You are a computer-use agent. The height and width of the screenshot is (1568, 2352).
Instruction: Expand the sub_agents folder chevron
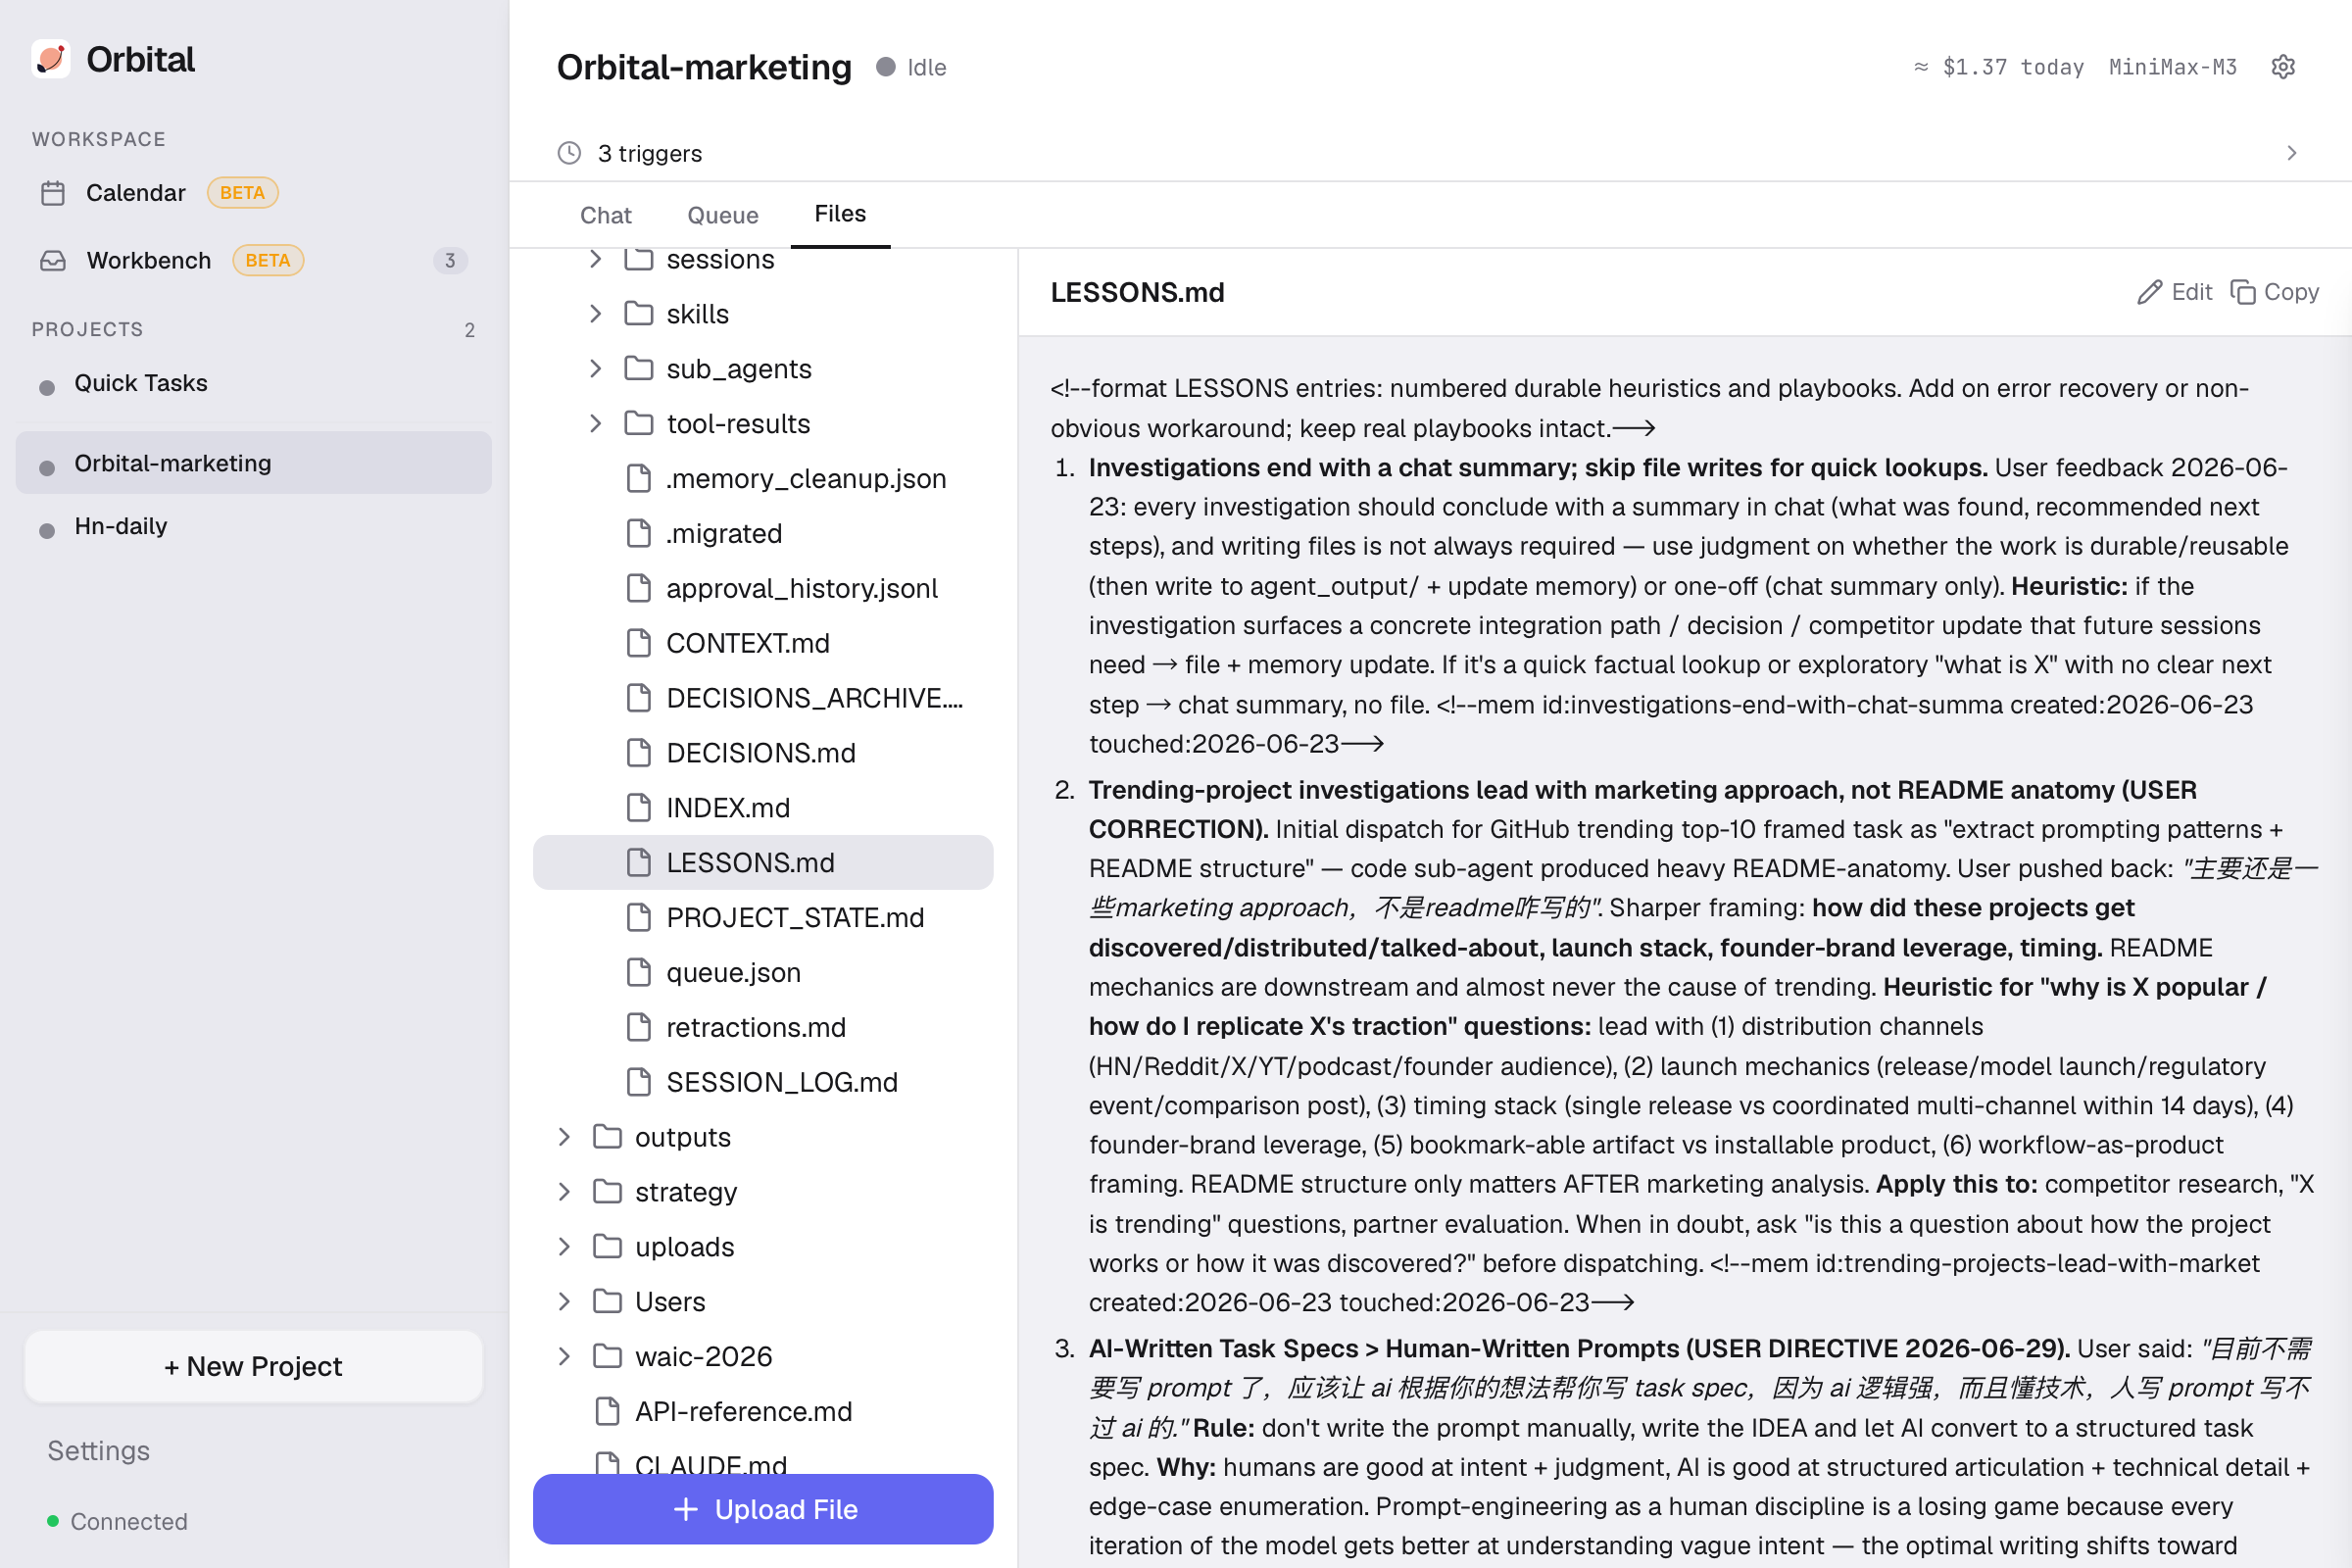(596, 369)
